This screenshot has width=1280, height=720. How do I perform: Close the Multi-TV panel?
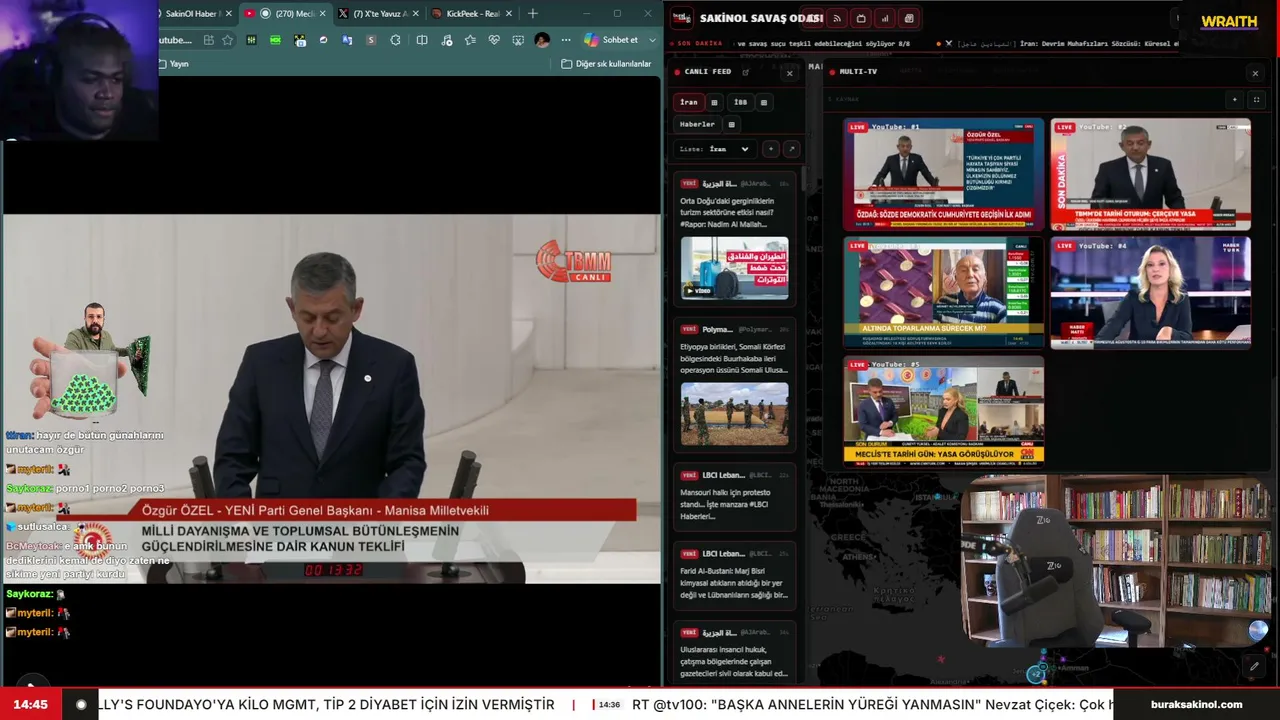1255,73
